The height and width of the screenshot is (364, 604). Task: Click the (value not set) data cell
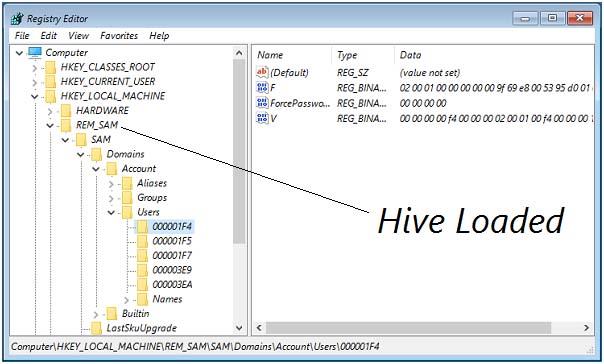pyautogui.click(x=430, y=73)
